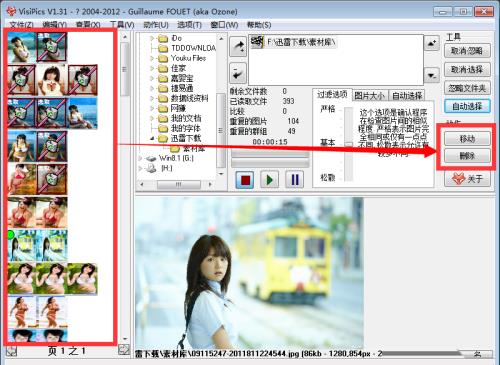Screen dimensions: 500x365
Task: Open the 查看(X) menu
Action: pos(88,25)
